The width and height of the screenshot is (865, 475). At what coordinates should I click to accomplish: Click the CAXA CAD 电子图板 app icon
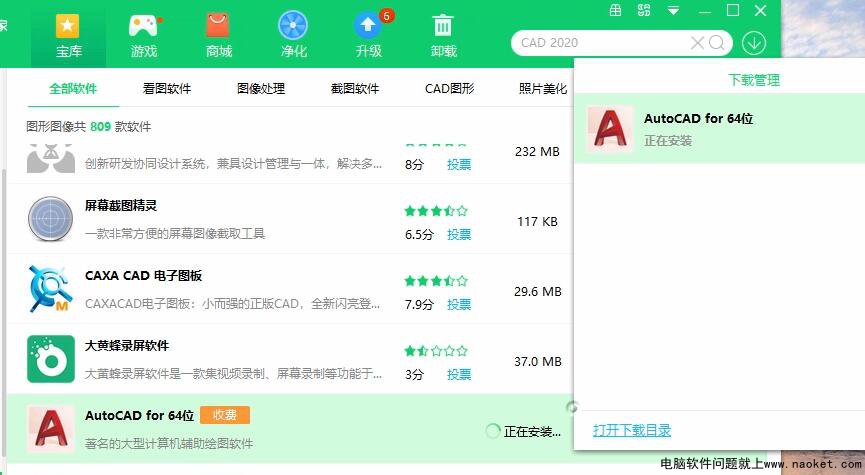[51, 289]
